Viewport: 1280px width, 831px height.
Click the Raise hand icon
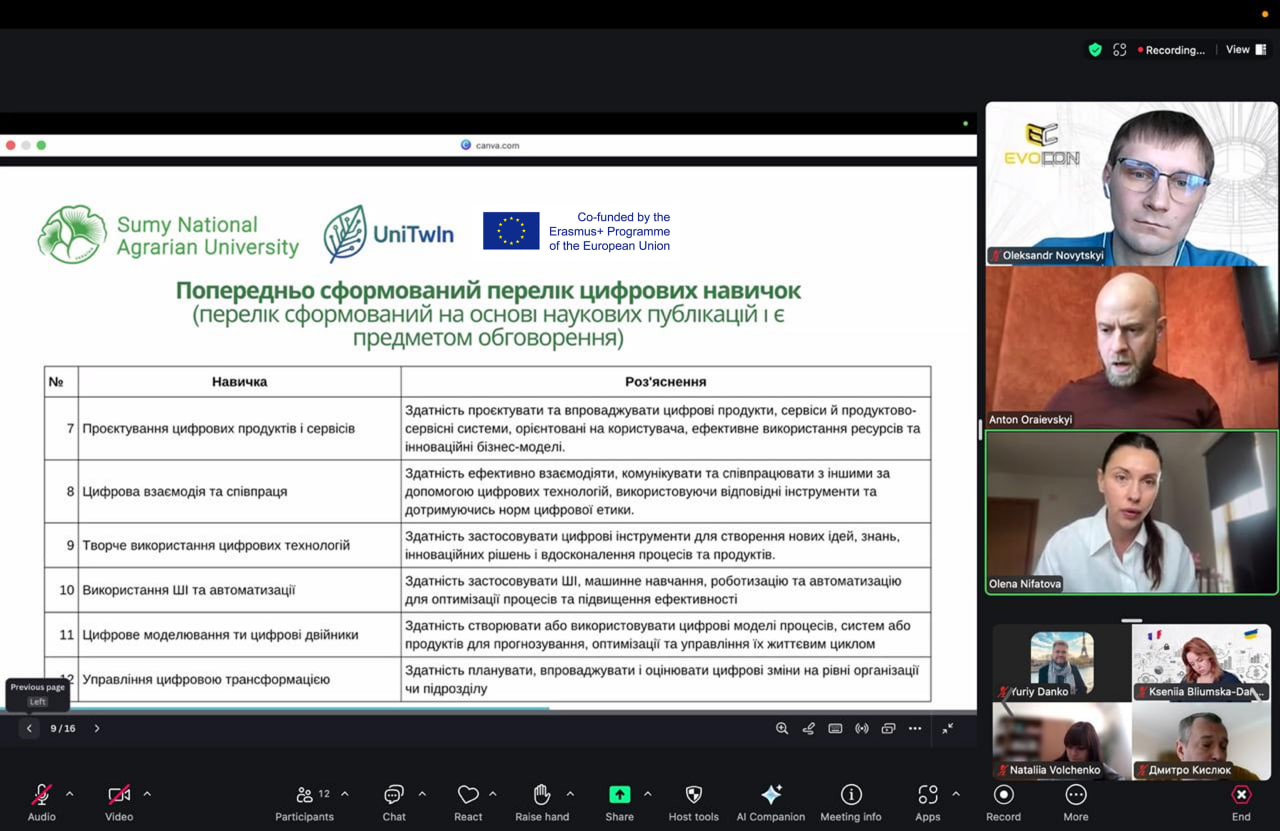pos(542,794)
